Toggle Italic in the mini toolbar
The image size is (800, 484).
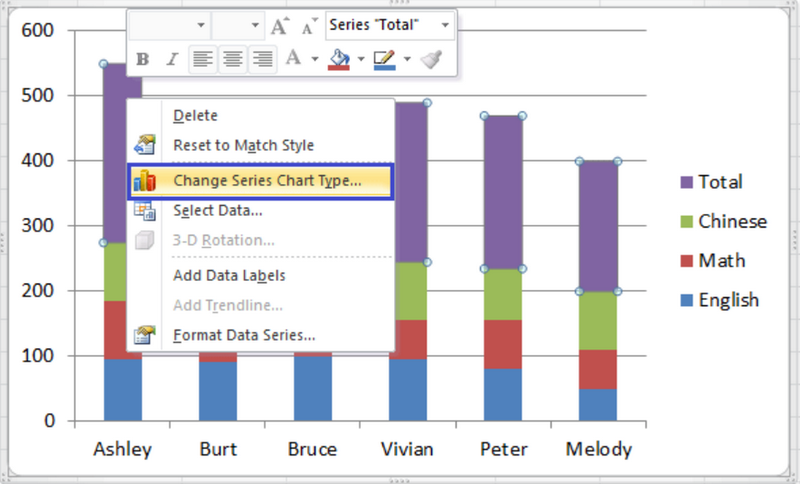pos(172,59)
